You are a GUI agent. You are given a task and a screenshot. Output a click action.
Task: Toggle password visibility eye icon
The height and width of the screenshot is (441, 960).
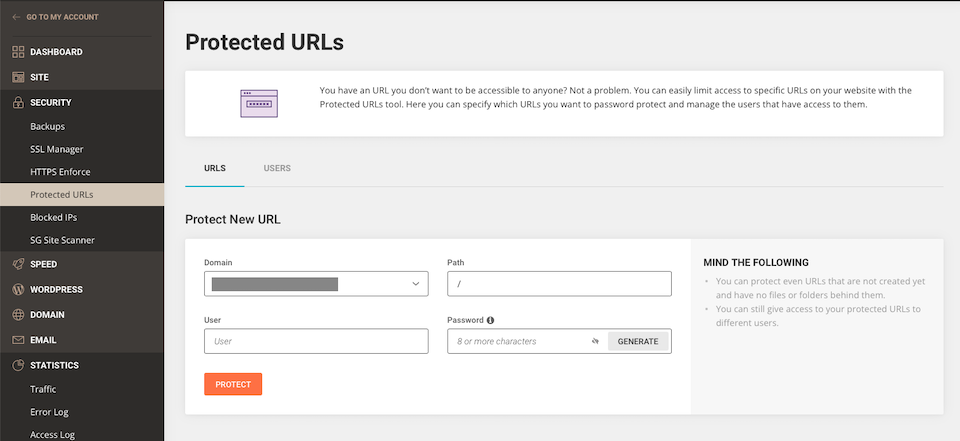(594, 341)
